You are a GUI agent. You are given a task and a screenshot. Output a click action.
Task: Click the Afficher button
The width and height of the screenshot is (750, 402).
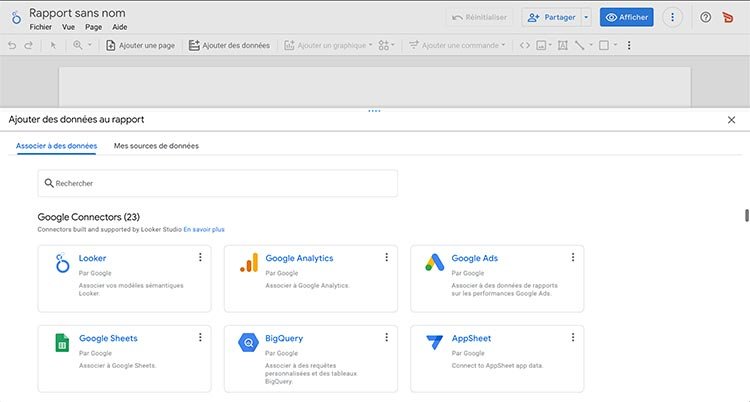click(x=627, y=17)
